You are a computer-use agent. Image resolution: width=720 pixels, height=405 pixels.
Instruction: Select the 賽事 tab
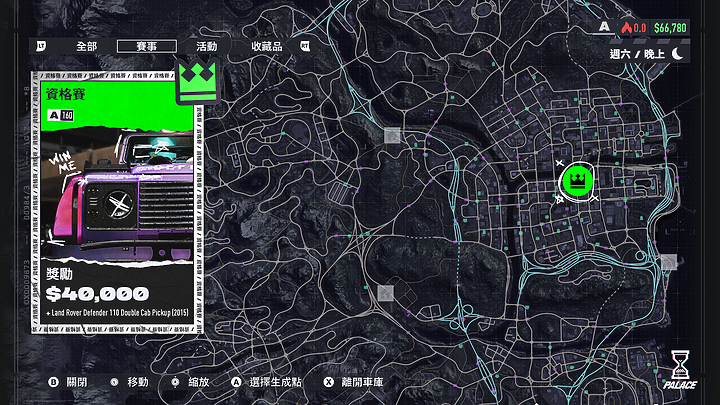point(146,46)
